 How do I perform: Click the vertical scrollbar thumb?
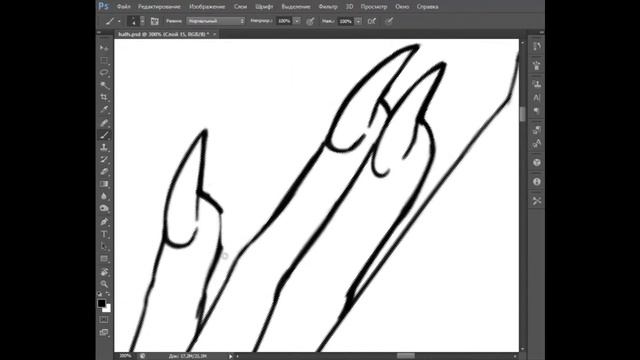coord(523,114)
